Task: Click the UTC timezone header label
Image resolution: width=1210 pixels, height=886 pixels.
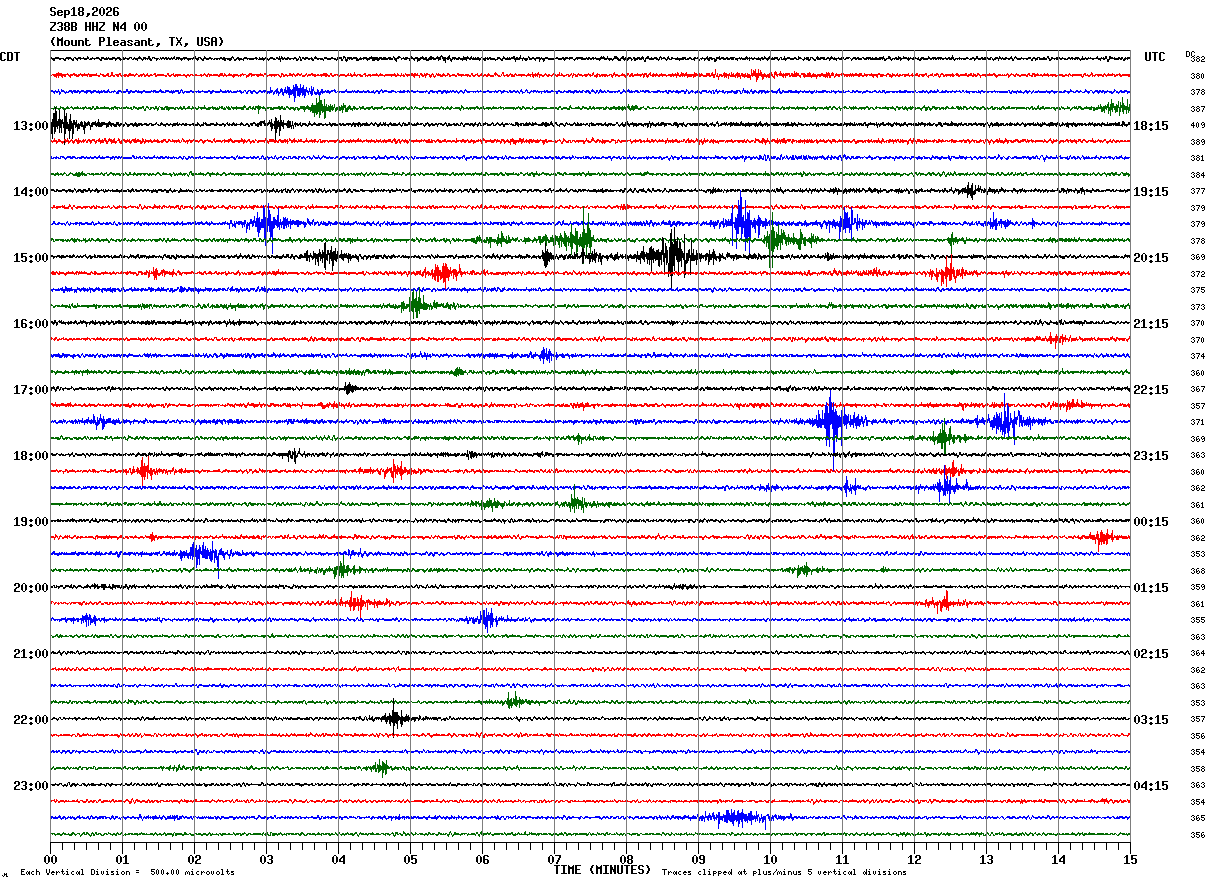Action: pos(1155,57)
